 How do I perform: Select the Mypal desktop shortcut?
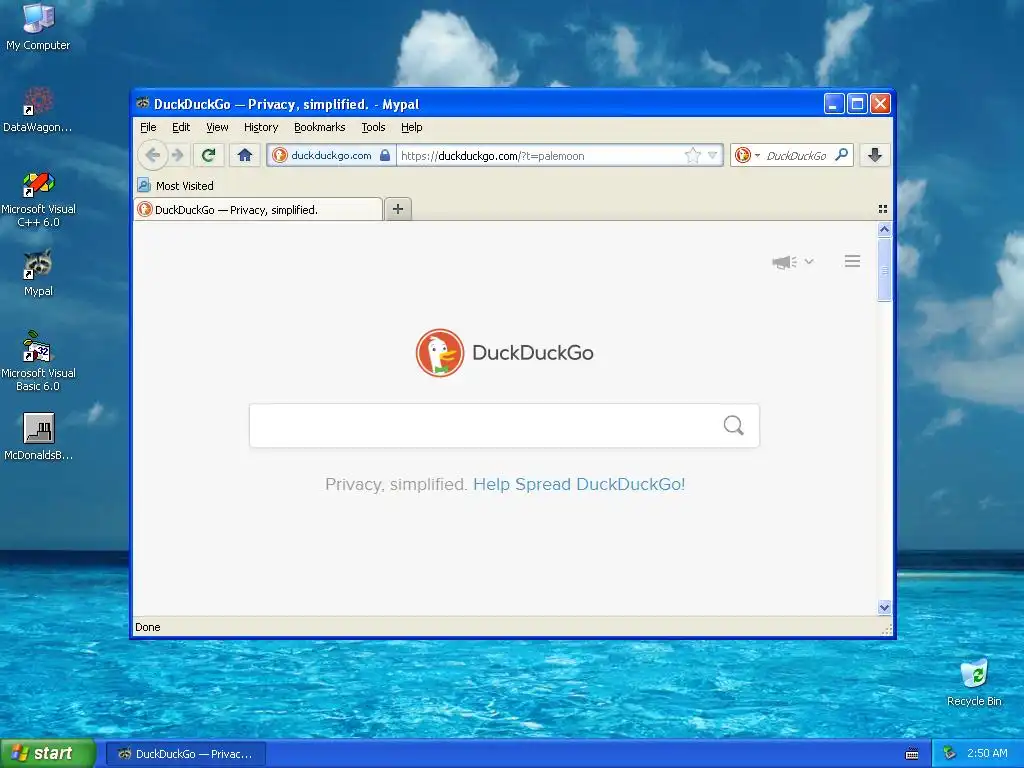[38, 274]
